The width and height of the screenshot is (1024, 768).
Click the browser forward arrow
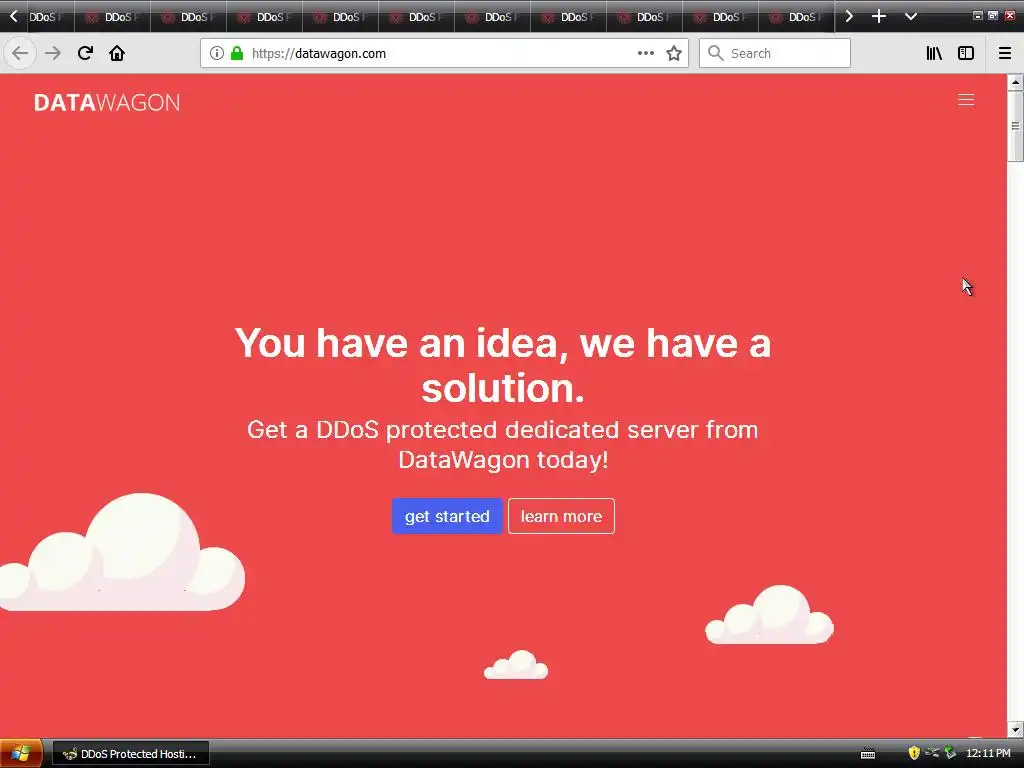pyautogui.click(x=53, y=53)
